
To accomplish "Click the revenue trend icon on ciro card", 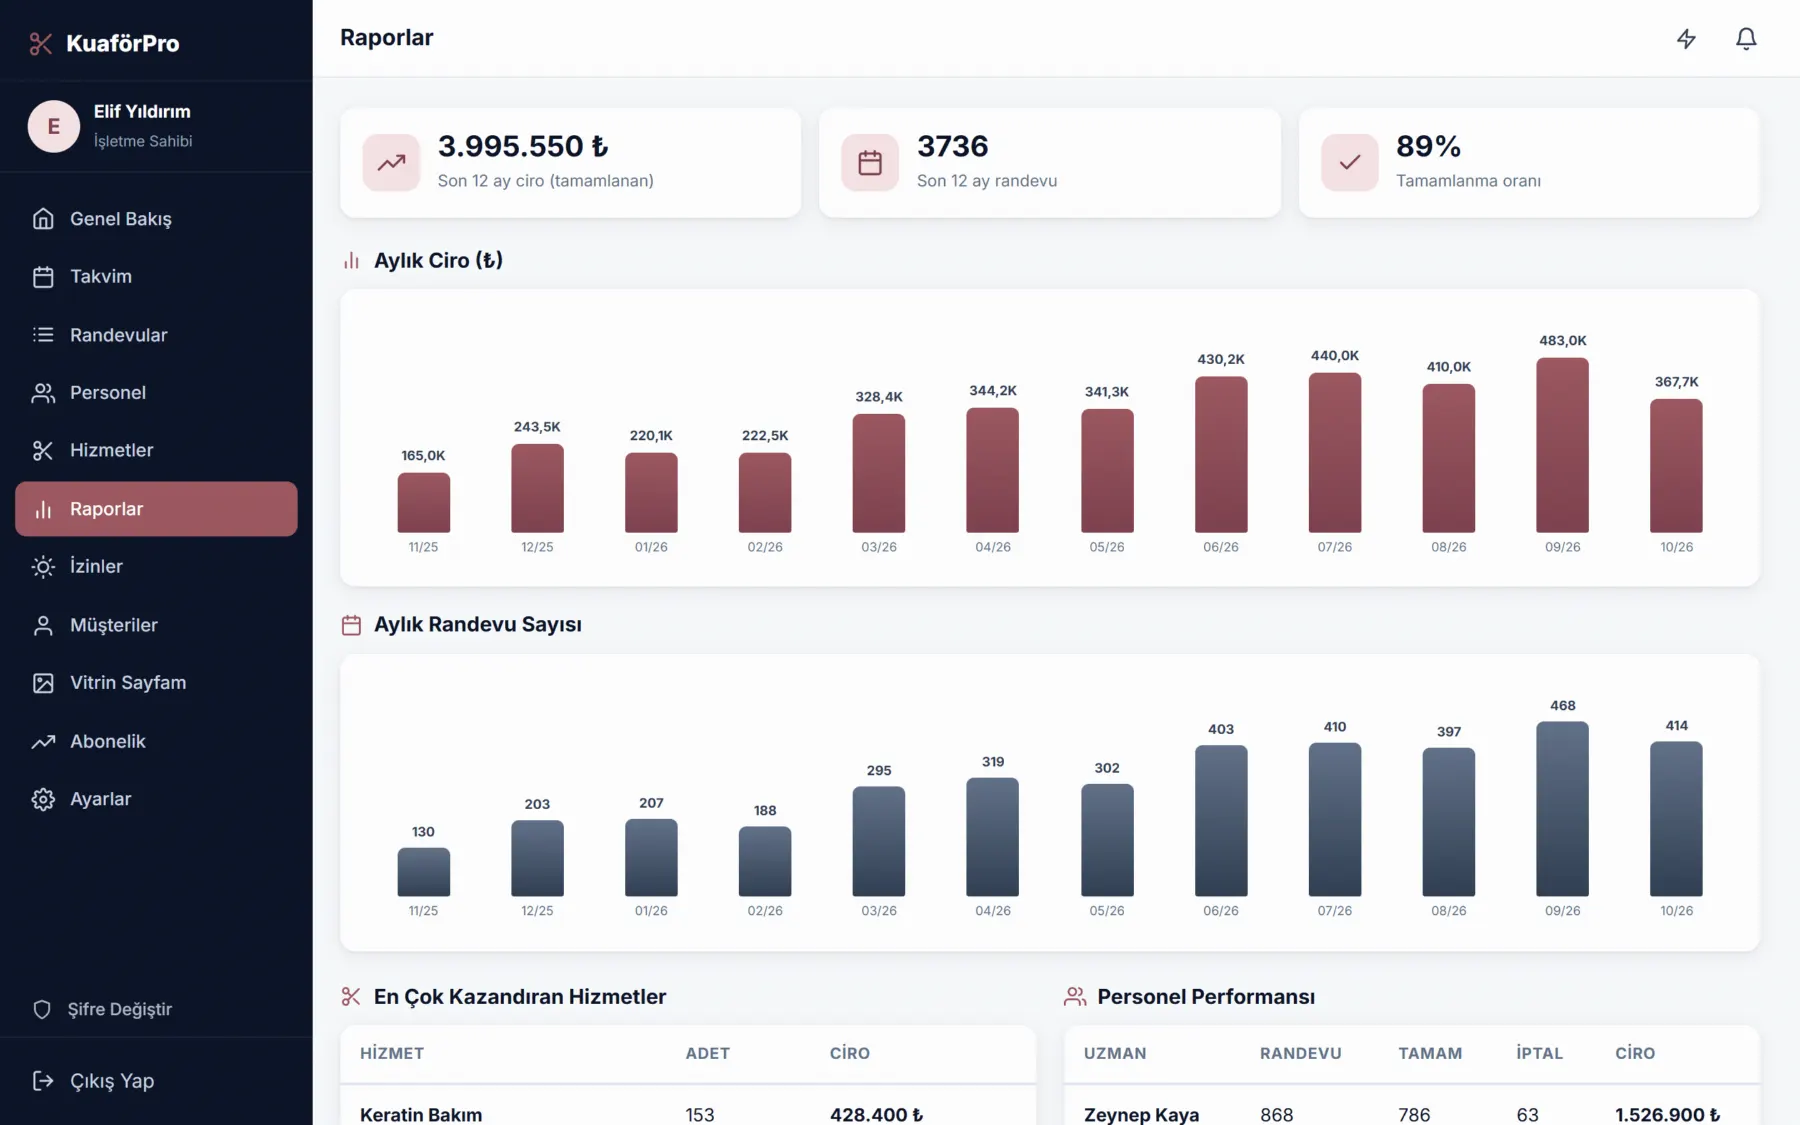I will pyautogui.click(x=391, y=162).
